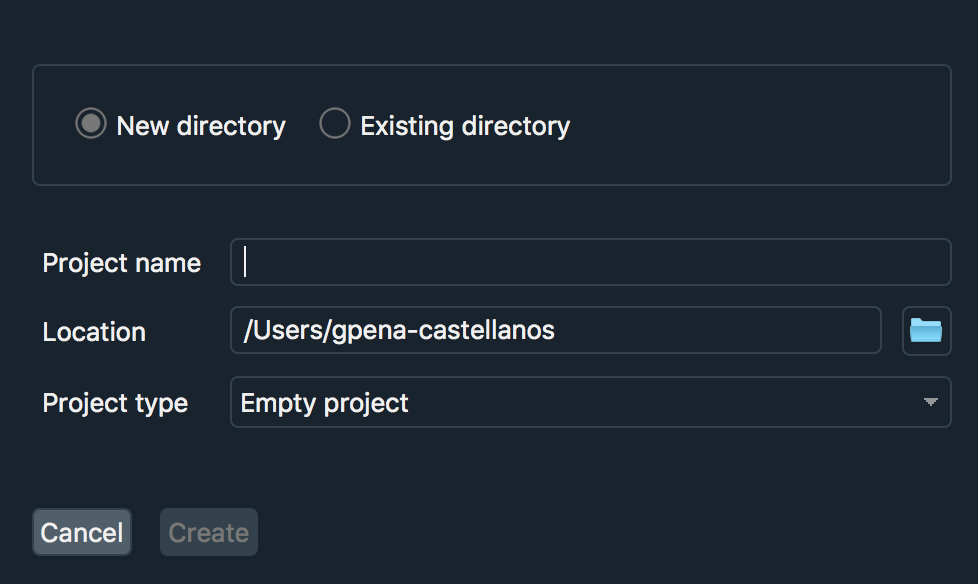Click the /Users/gpena-castellanos path text
The width and height of the screenshot is (978, 584).
tap(399, 331)
